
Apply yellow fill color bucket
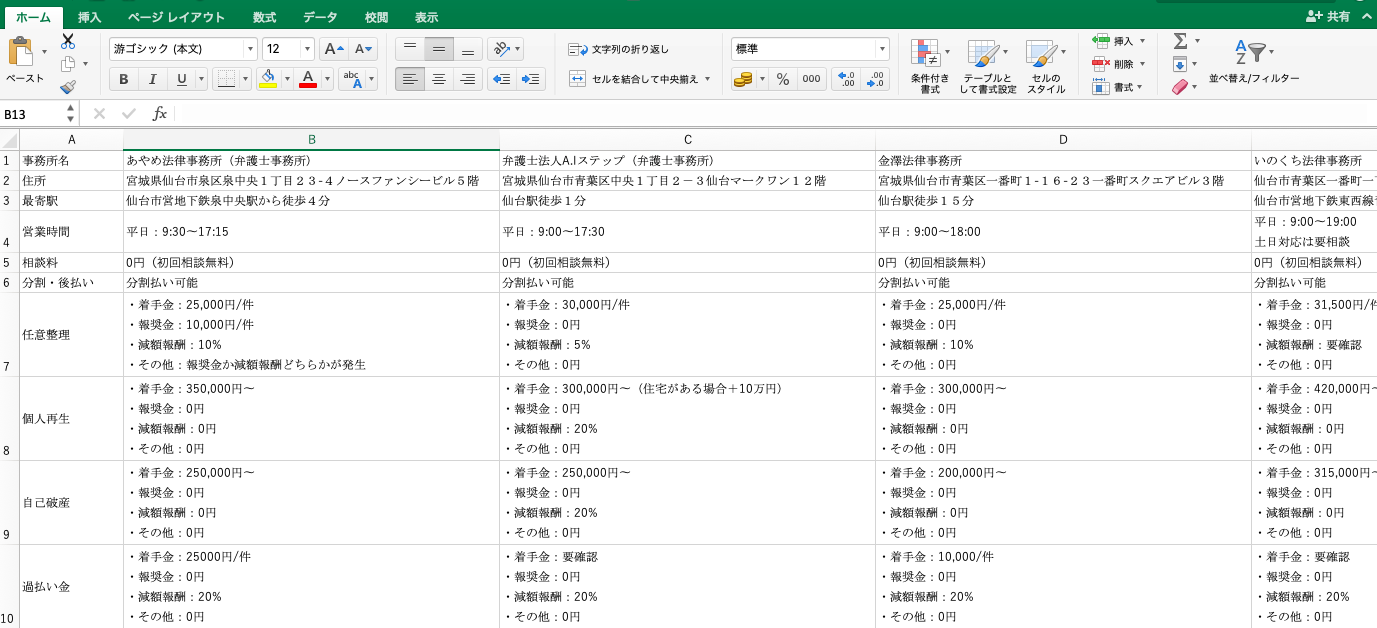click(267, 79)
